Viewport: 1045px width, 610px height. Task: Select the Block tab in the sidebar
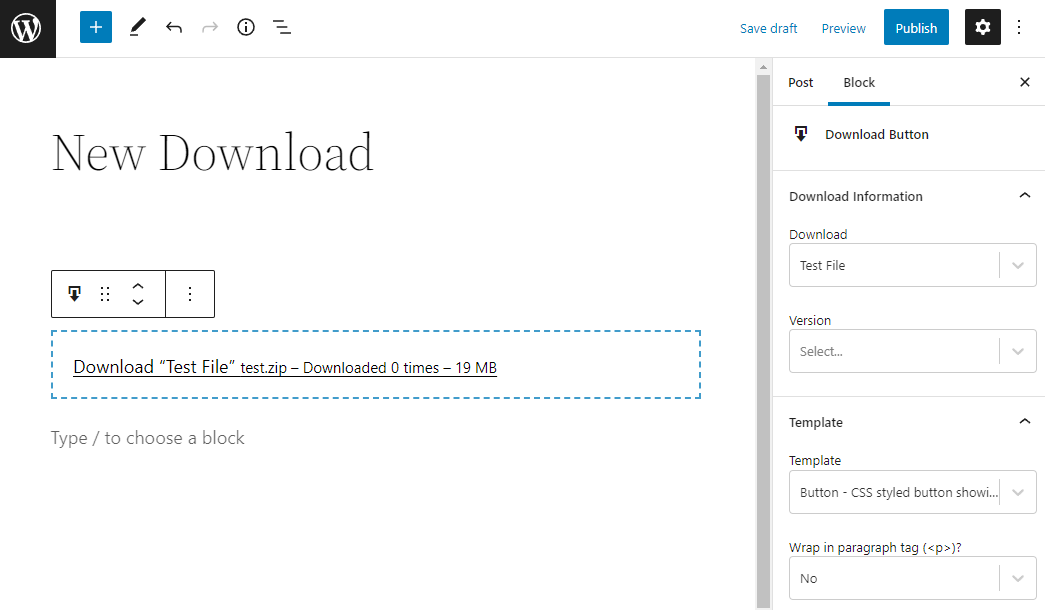[858, 82]
